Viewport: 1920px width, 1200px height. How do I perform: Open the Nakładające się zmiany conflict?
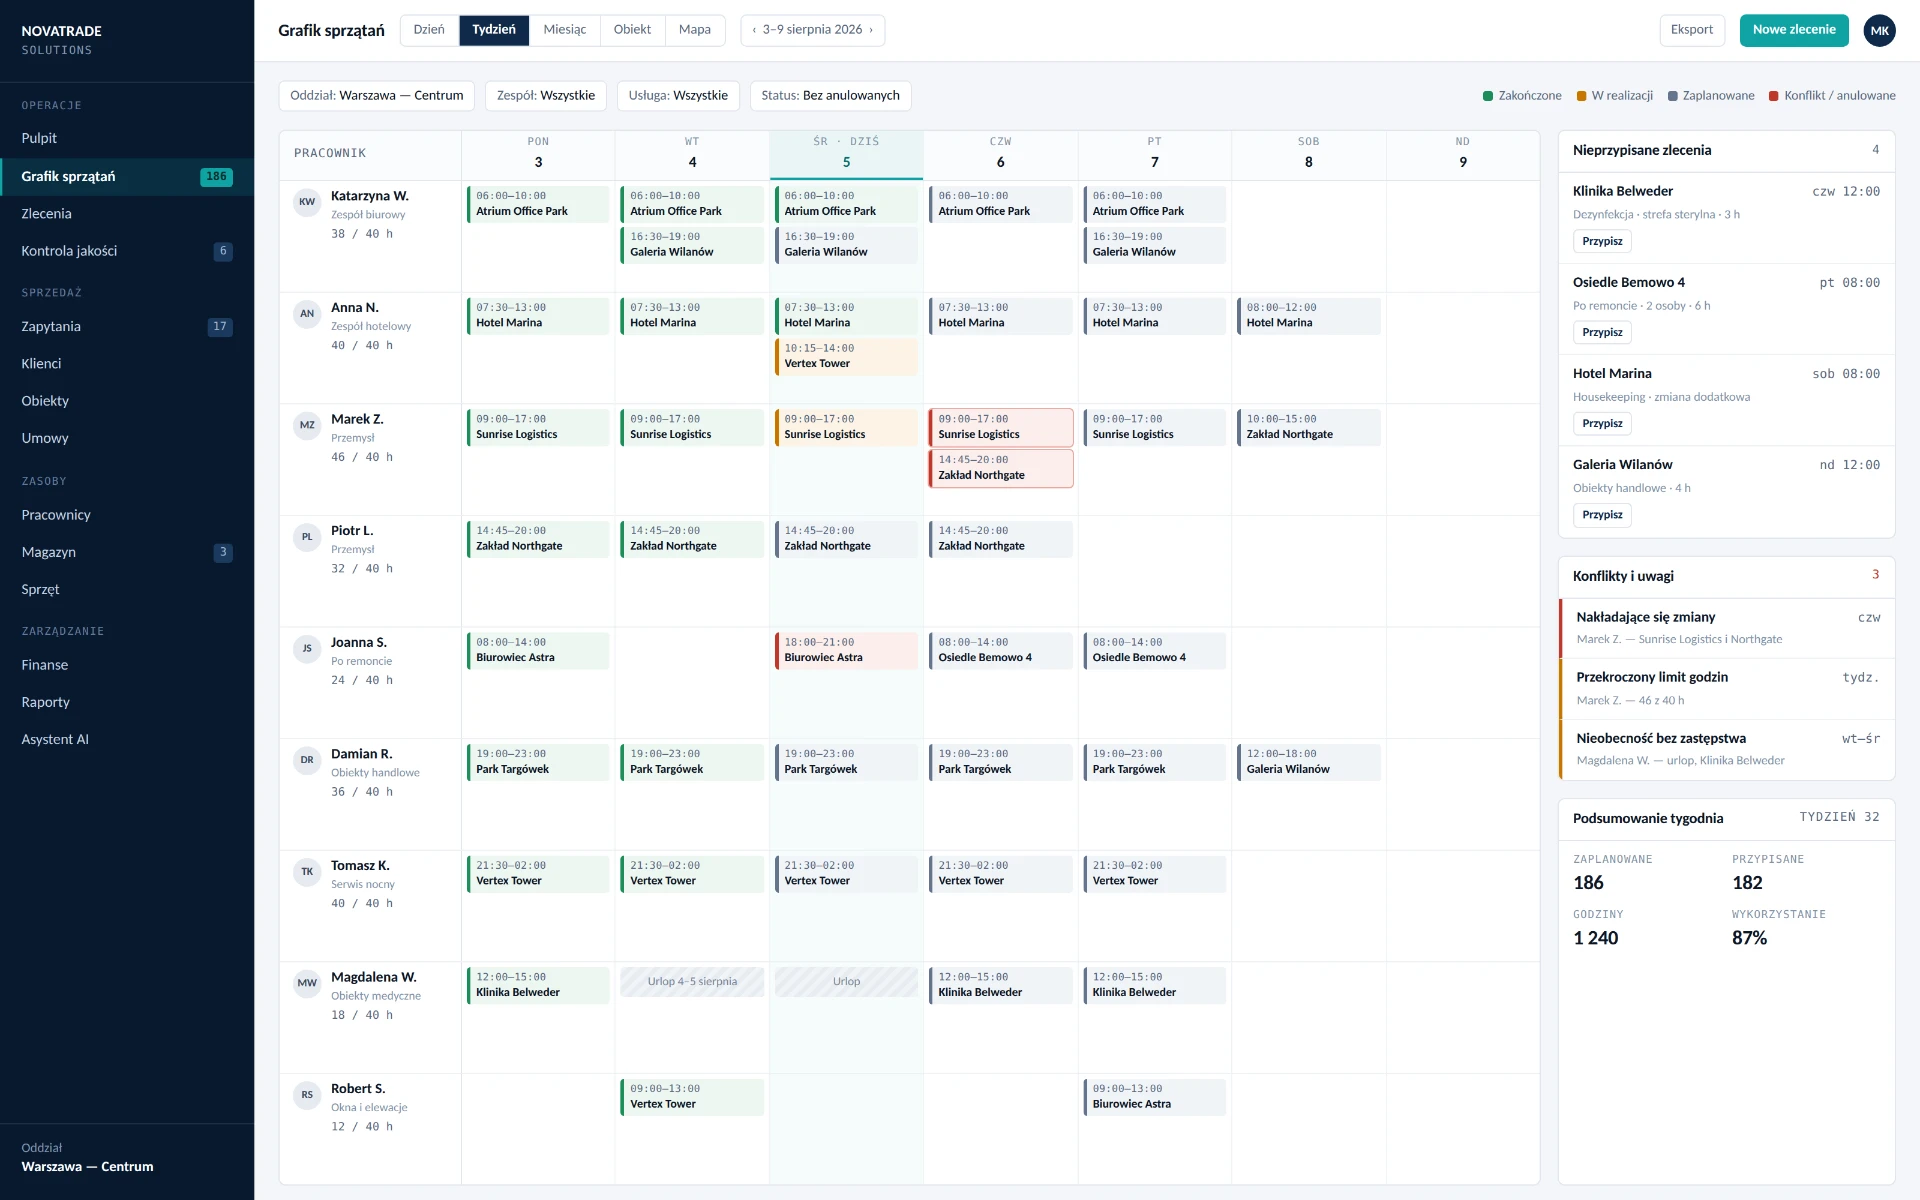(1727, 628)
